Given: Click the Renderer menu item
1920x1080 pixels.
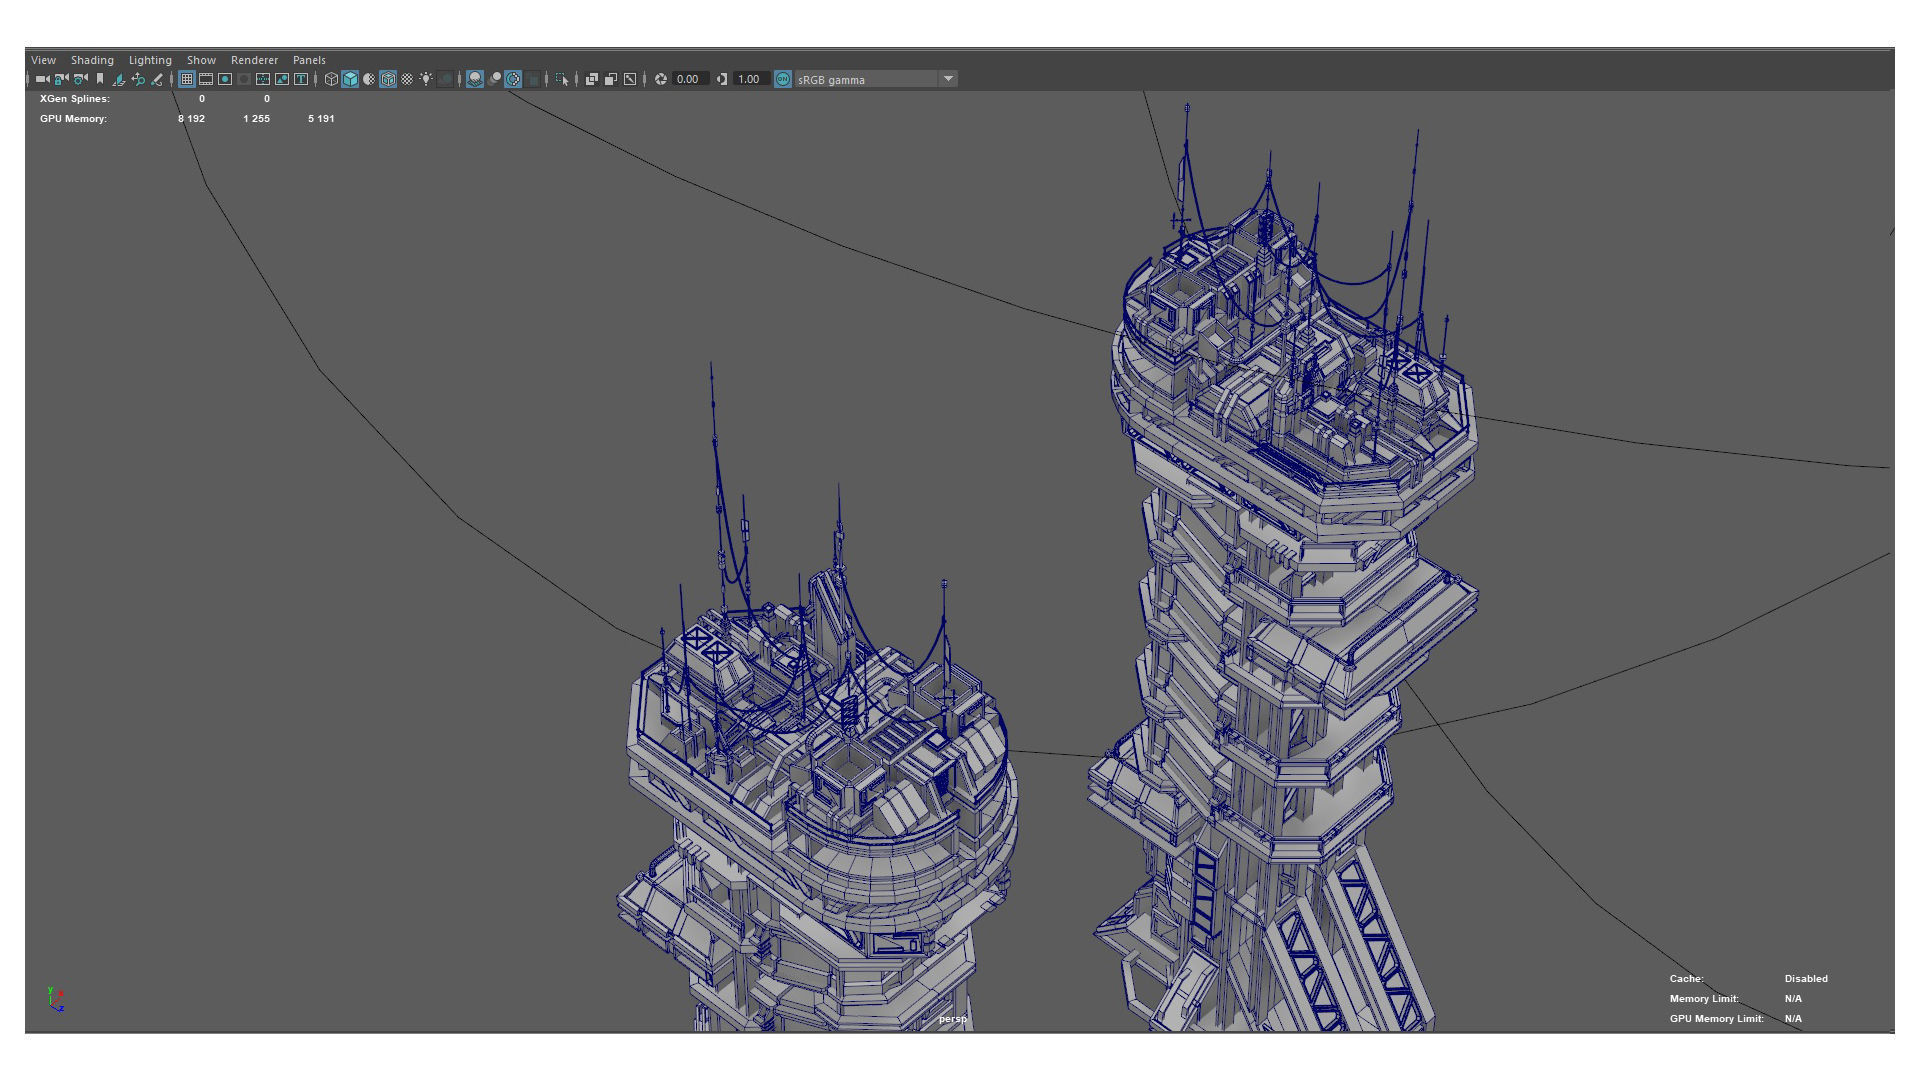Looking at the screenshot, I should pyautogui.click(x=254, y=60).
